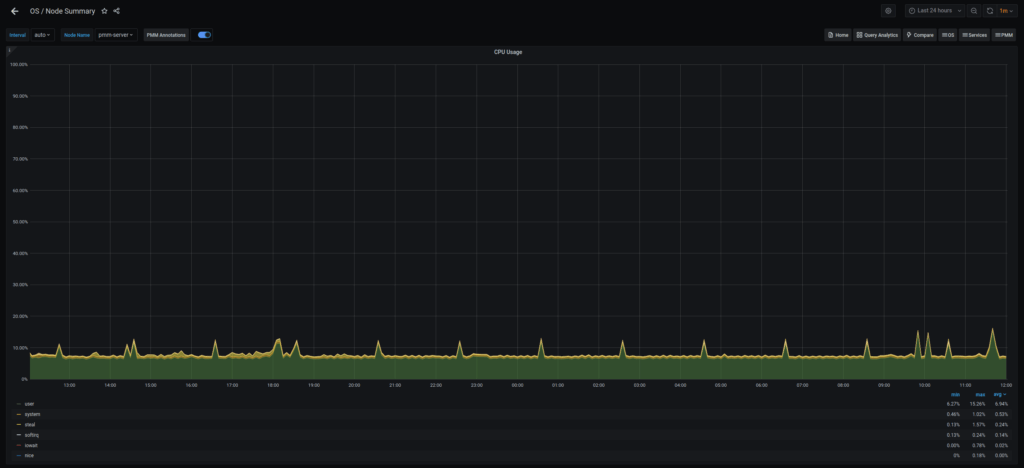
Task: Click the OS / Node Summary title
Action: click(63, 11)
